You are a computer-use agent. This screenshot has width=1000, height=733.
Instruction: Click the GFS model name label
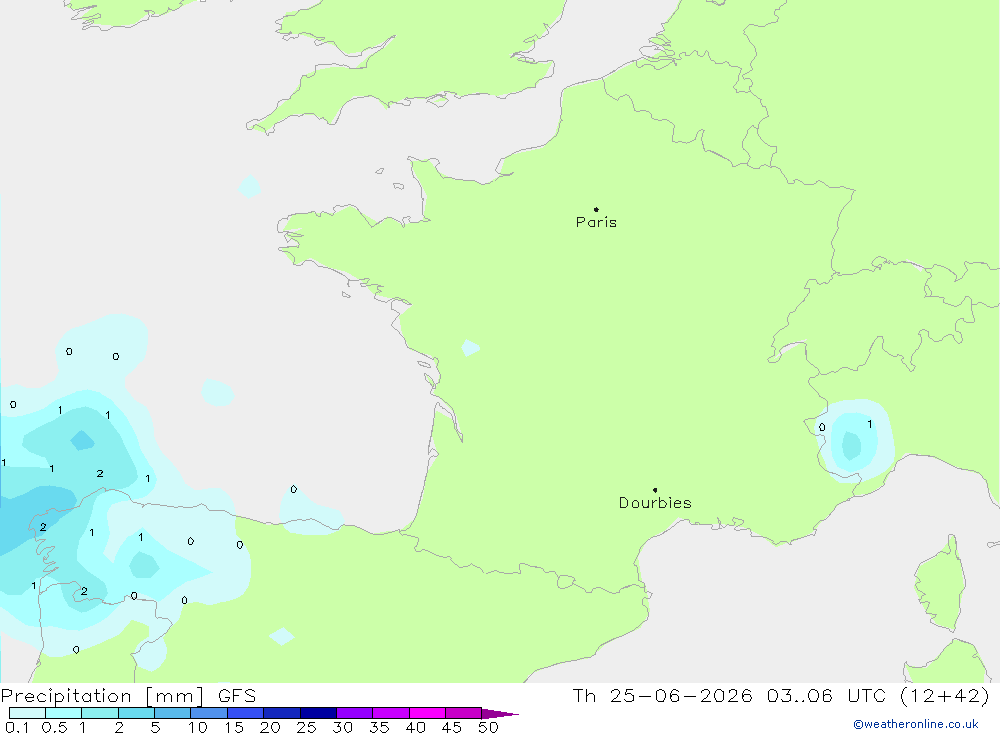[x=237, y=696]
